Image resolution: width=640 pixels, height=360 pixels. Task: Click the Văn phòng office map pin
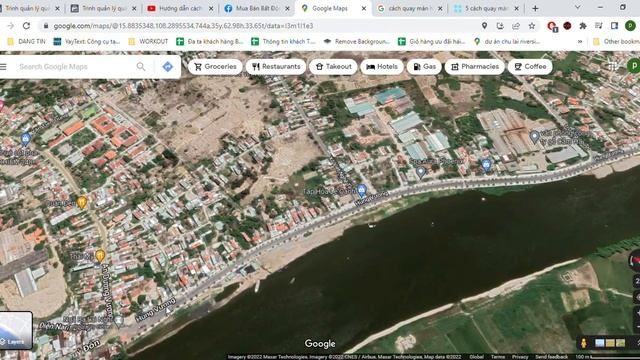(x=534, y=137)
